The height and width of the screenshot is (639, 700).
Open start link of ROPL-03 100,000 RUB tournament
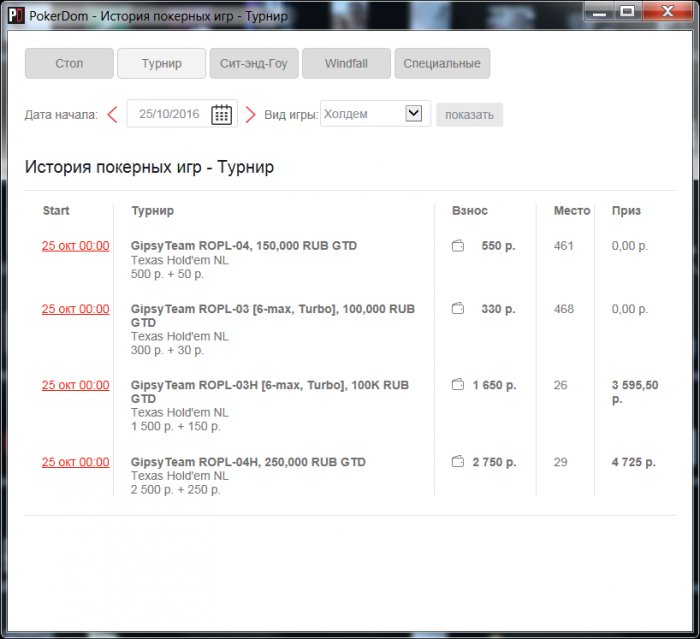75,309
